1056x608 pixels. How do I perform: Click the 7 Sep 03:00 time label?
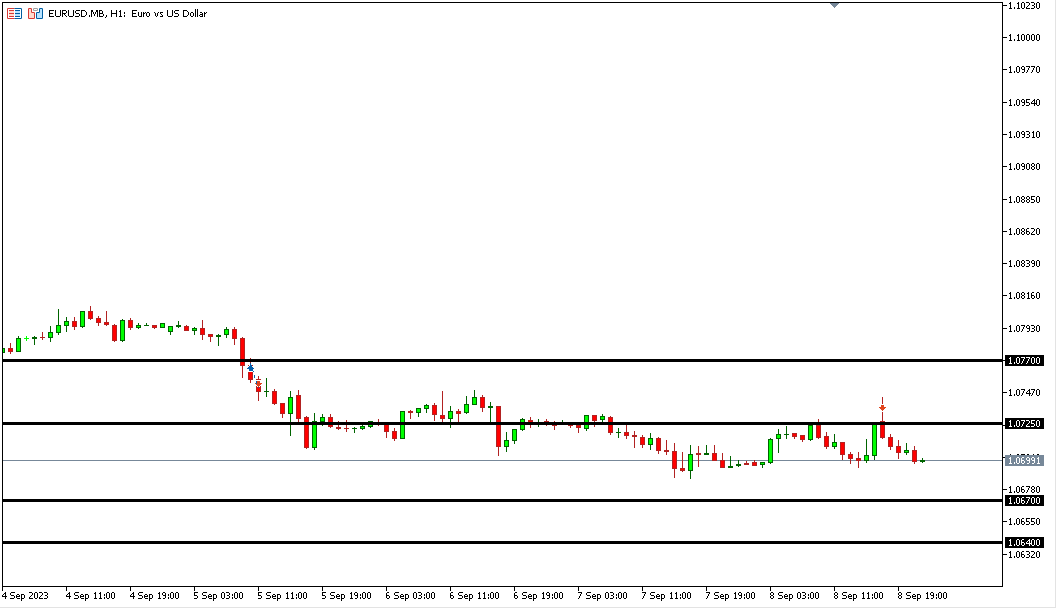pos(602,596)
